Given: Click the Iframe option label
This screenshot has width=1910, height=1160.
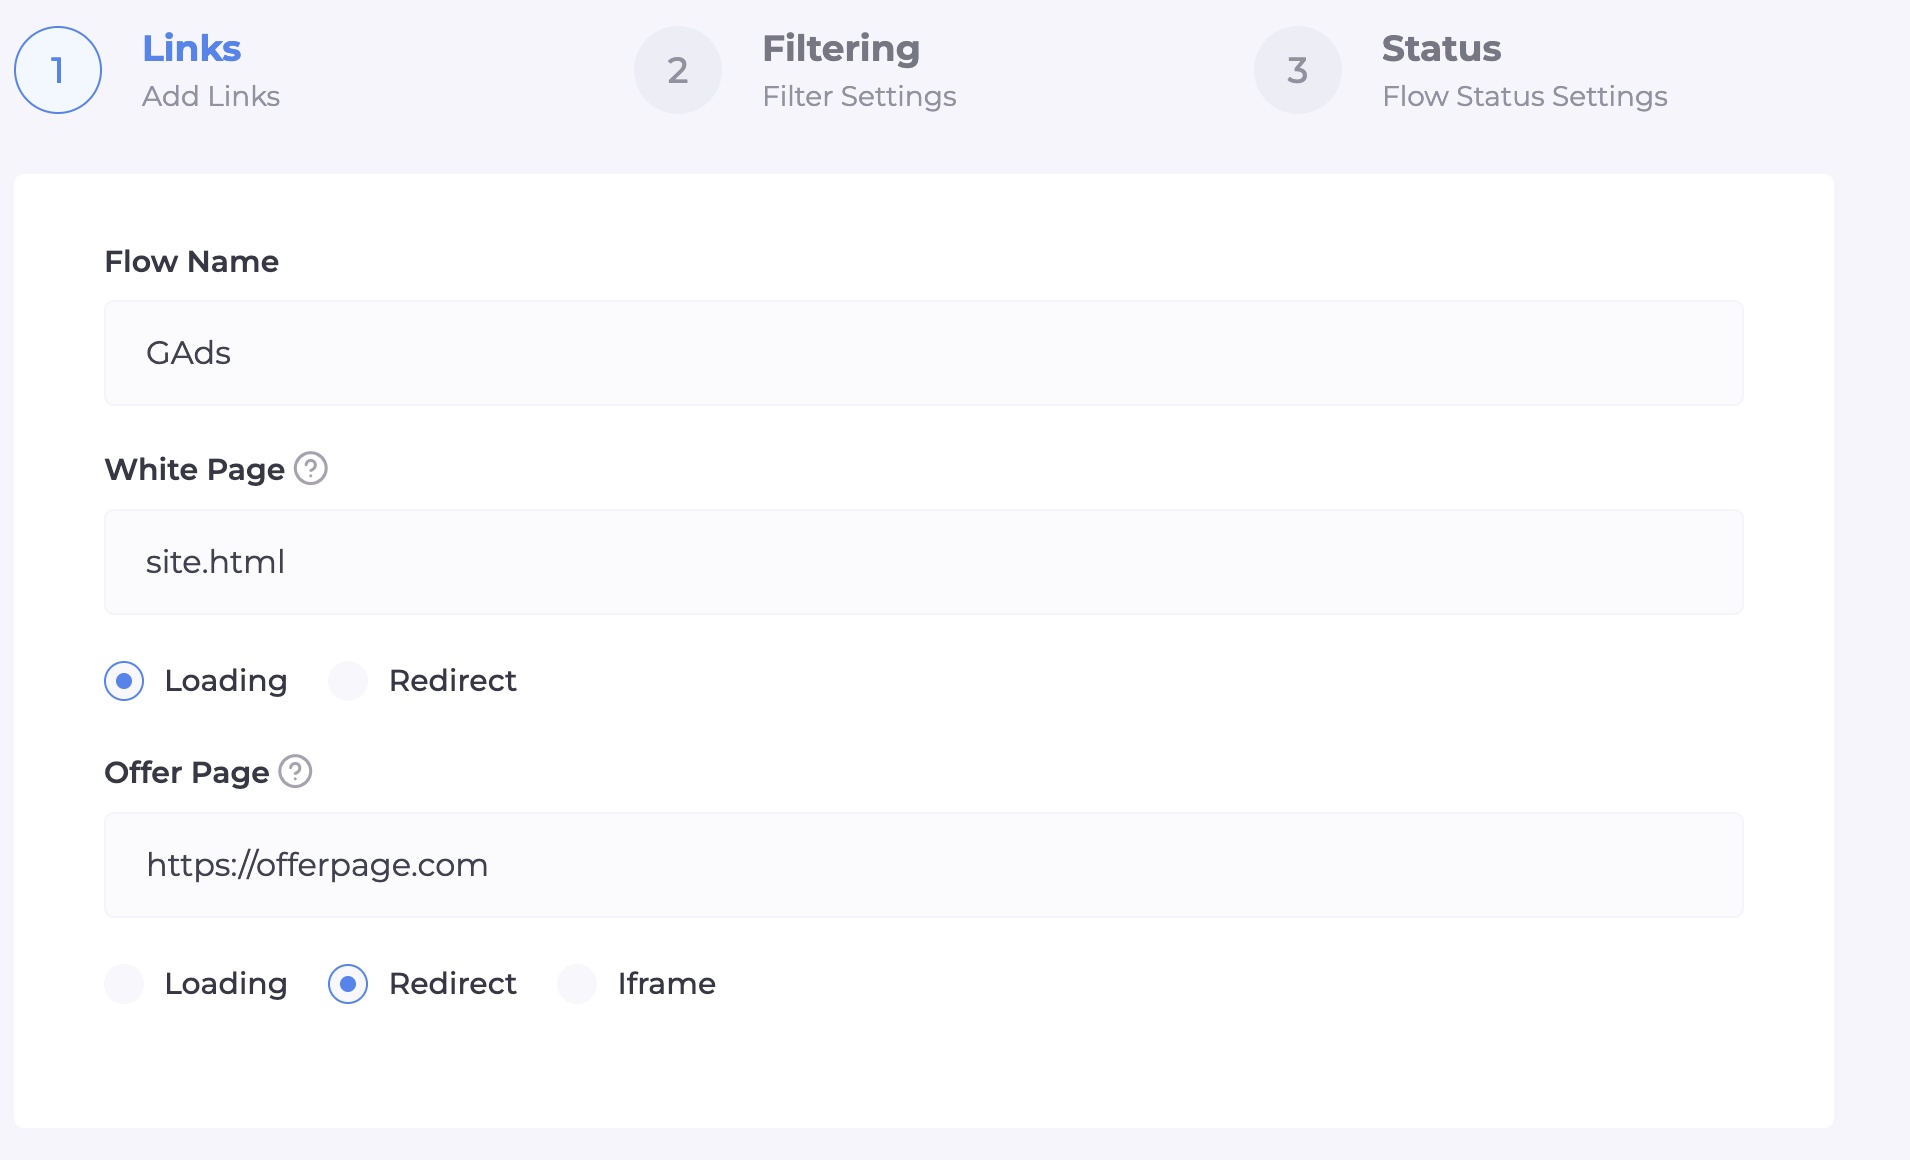Looking at the screenshot, I should click(x=666, y=984).
